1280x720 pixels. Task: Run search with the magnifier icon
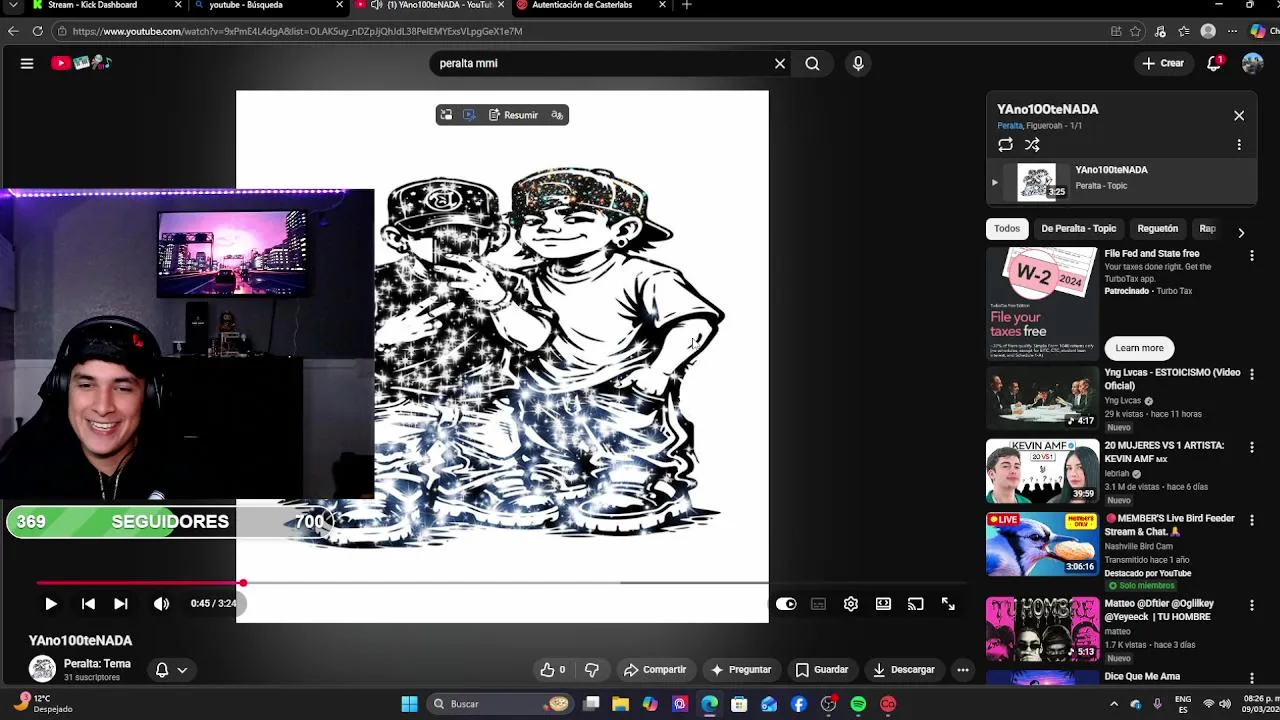click(812, 63)
